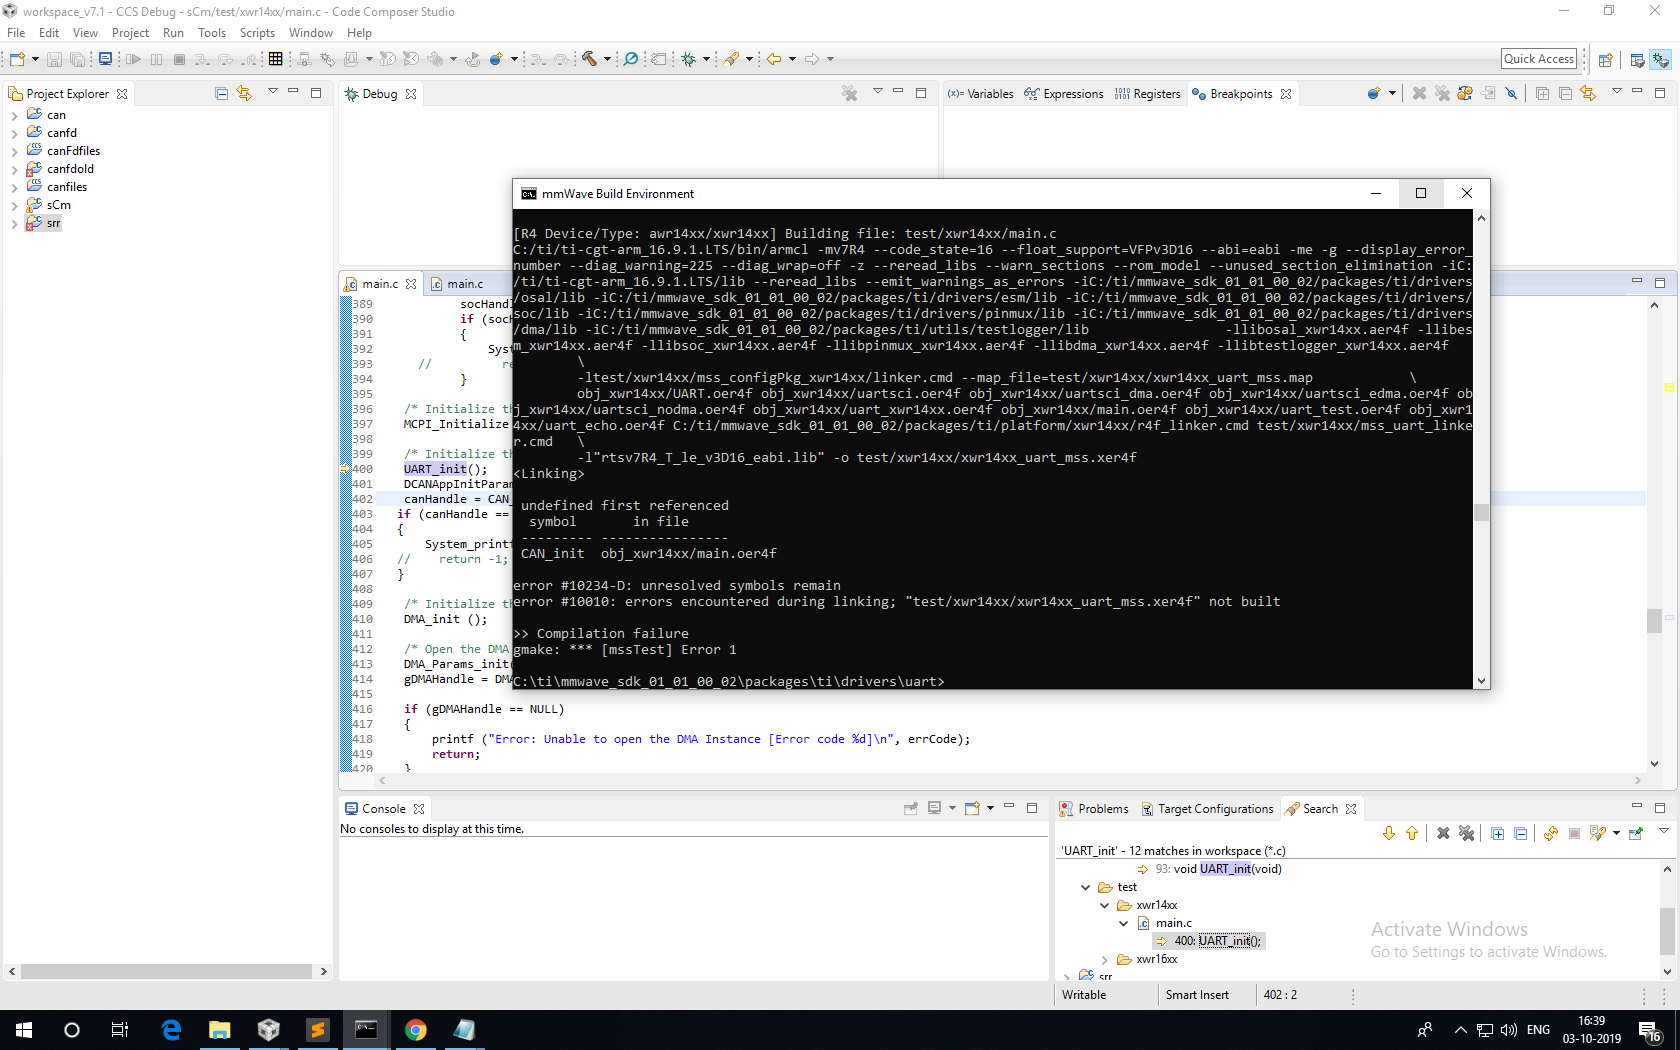Screen dimensions: 1680x1050
Task: Remove selected breakpoint in Breakpoints view
Action: [1419, 93]
